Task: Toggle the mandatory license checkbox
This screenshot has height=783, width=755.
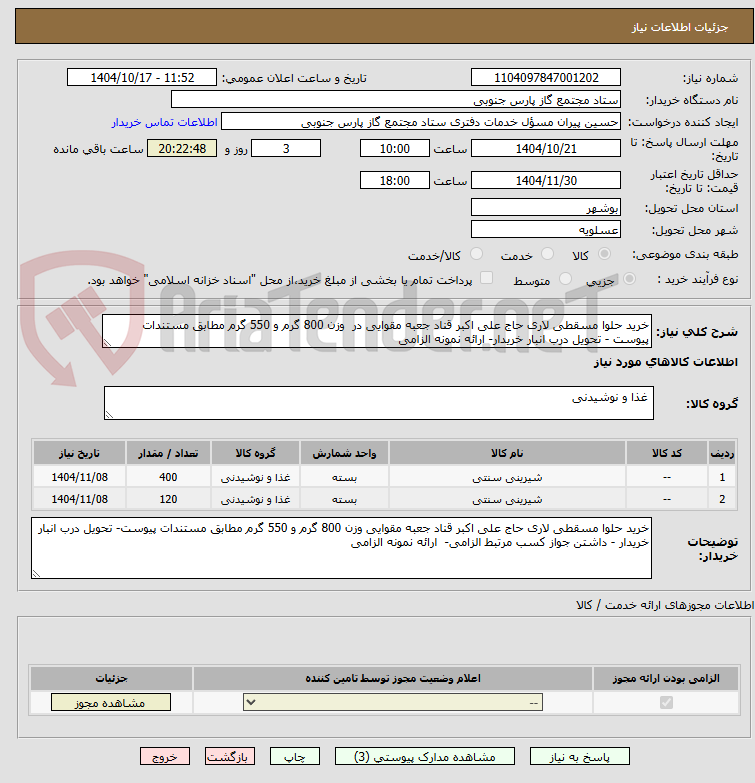Action: pos(666,703)
